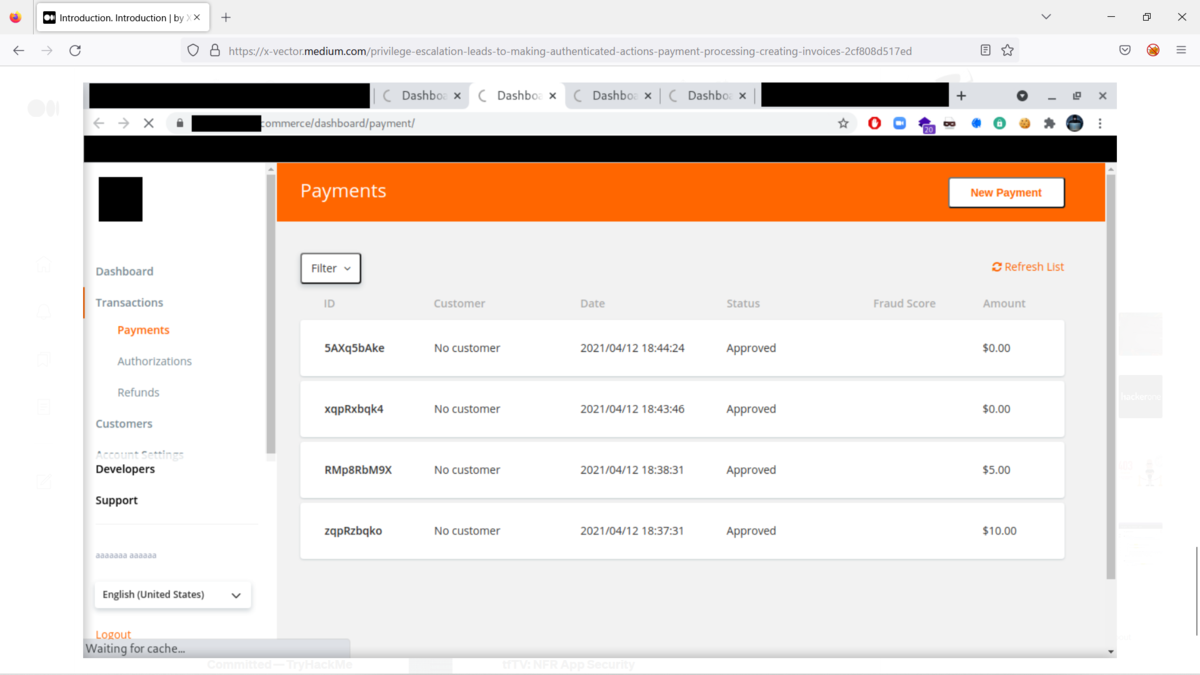Image resolution: width=1200 pixels, height=675 pixels.
Task: Select Payments under Transactions
Action: pos(143,330)
